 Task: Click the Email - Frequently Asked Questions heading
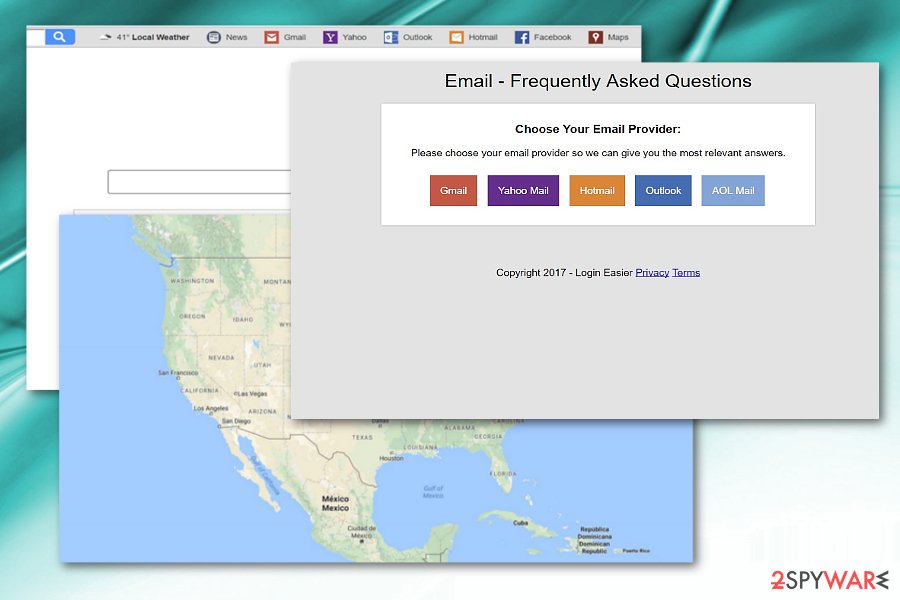(x=598, y=81)
